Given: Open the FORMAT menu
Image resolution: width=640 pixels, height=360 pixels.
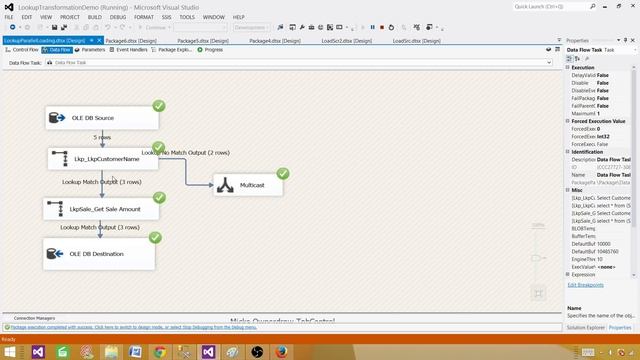Looking at the screenshot, I should 144,17.
